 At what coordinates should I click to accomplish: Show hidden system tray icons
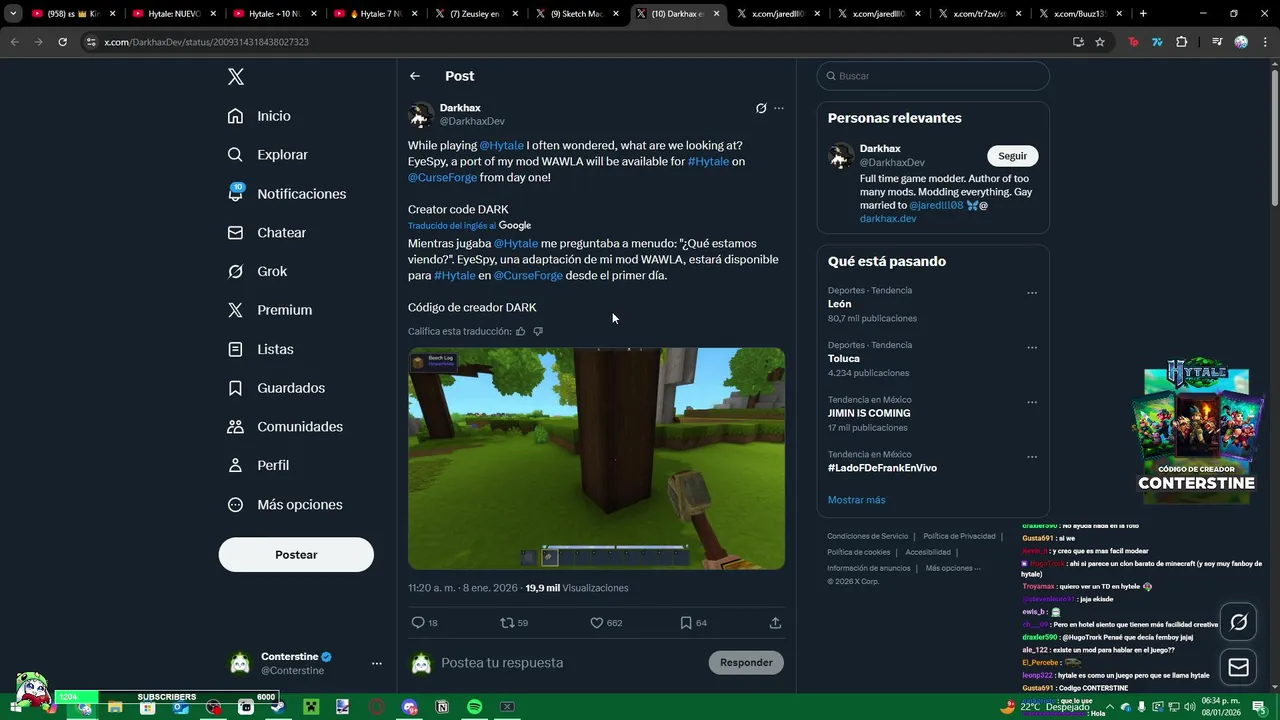coord(1108,707)
